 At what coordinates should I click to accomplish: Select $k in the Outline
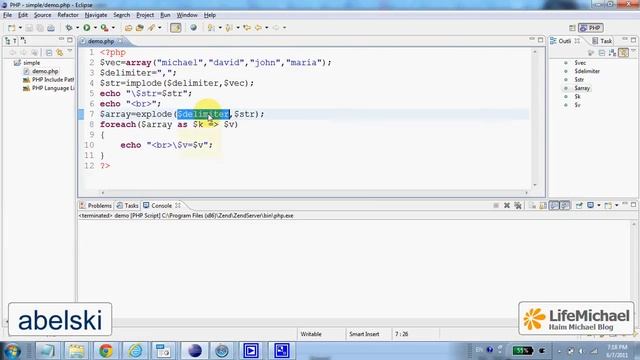pos(577,97)
